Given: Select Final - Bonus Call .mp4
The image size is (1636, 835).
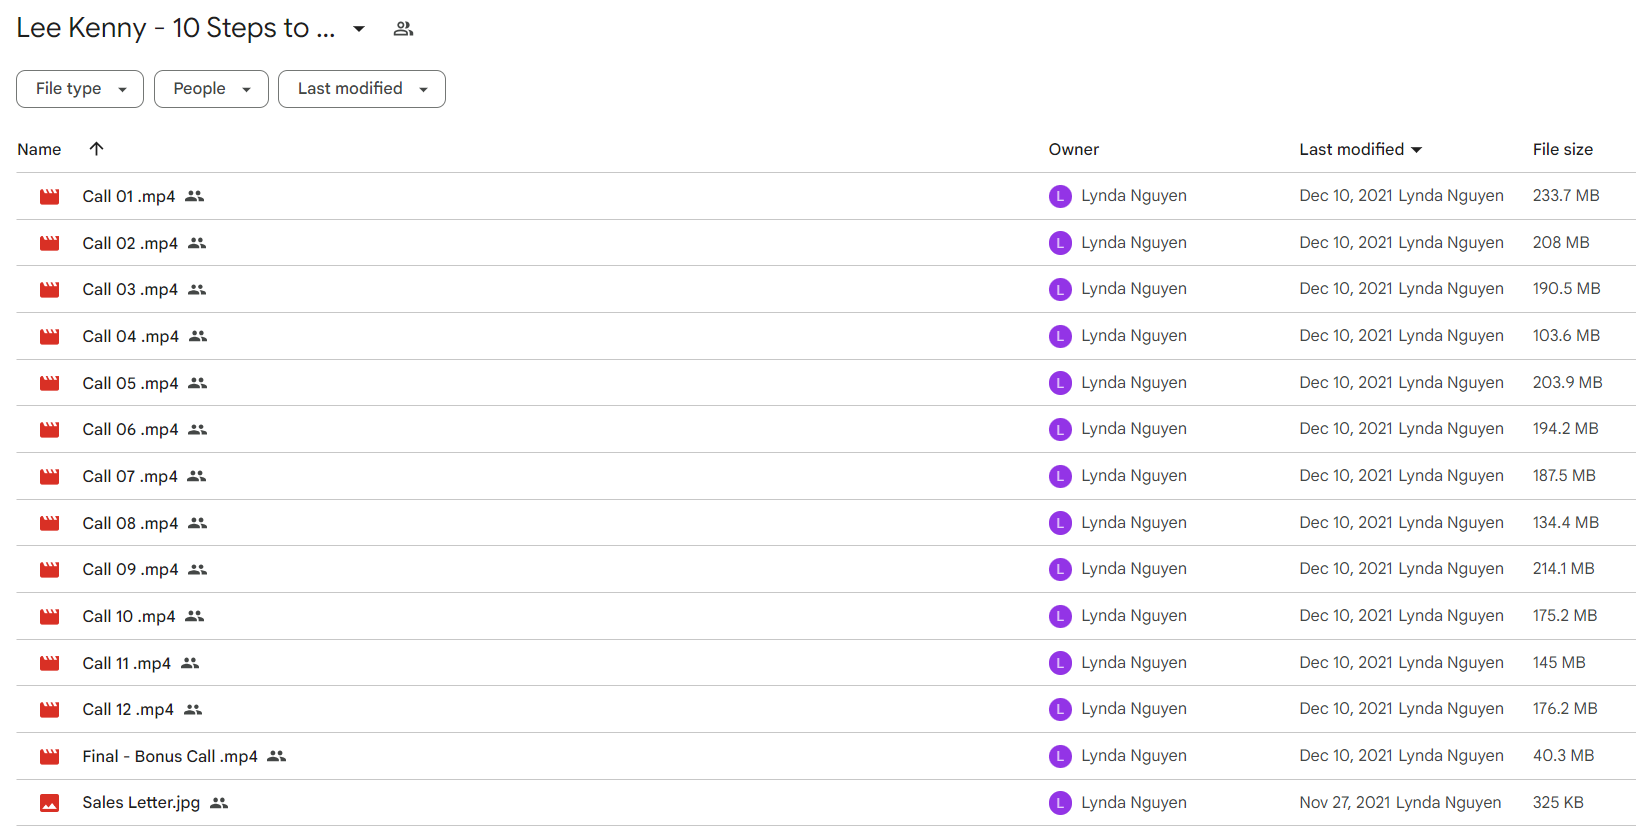Looking at the screenshot, I should 170,756.
